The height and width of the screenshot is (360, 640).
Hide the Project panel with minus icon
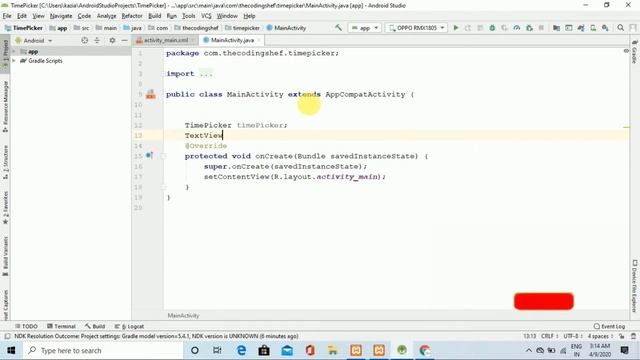point(124,40)
